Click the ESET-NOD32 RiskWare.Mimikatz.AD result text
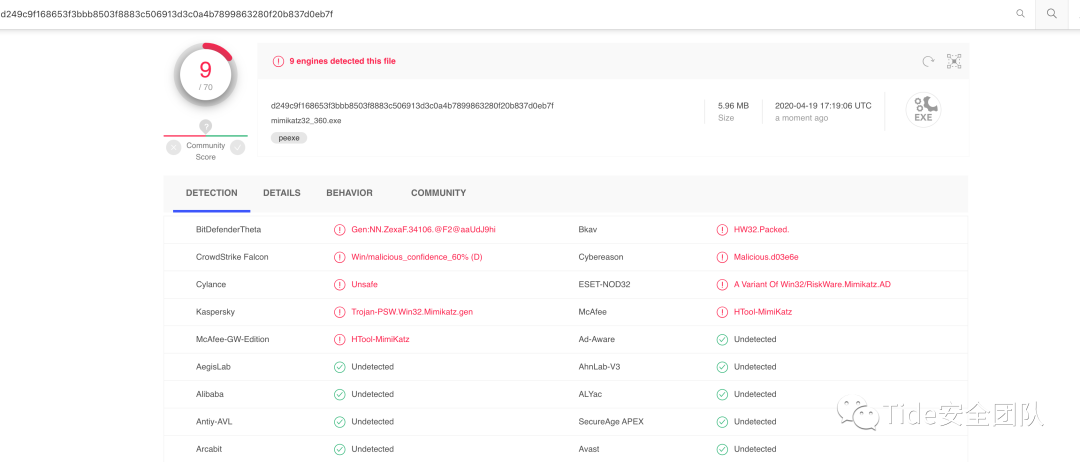Image resolution: width=1080 pixels, height=462 pixels. [812, 284]
